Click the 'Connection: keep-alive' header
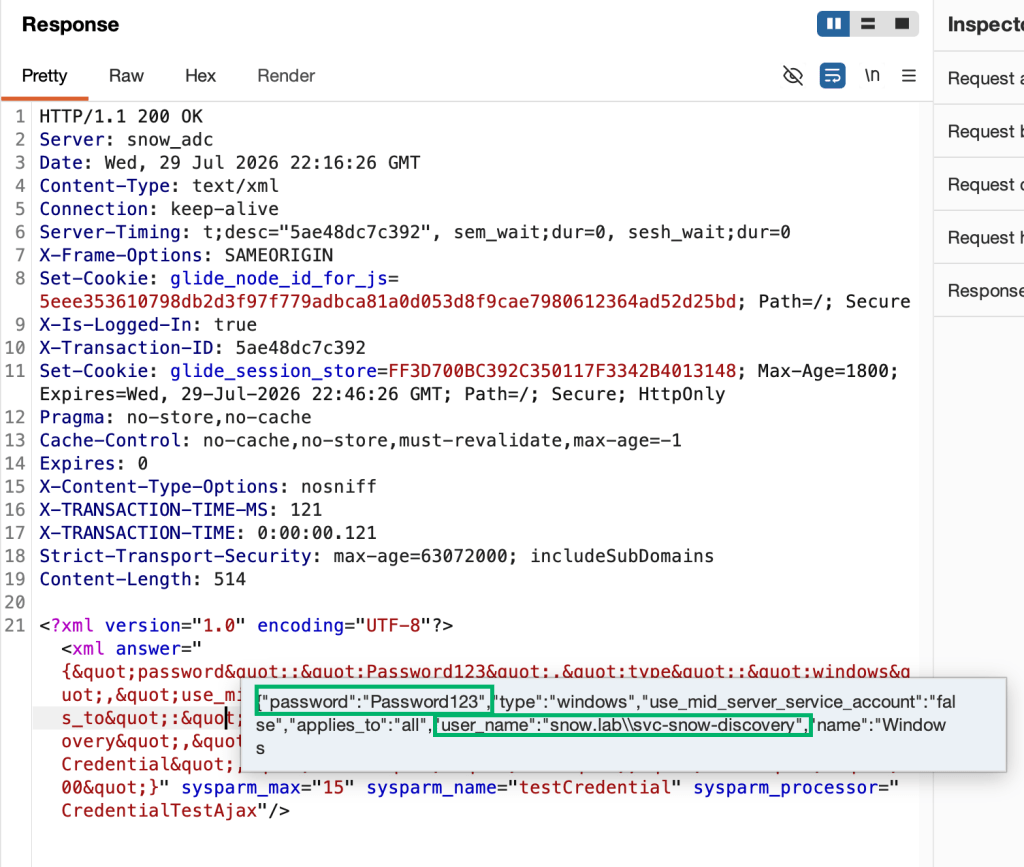 [159, 209]
